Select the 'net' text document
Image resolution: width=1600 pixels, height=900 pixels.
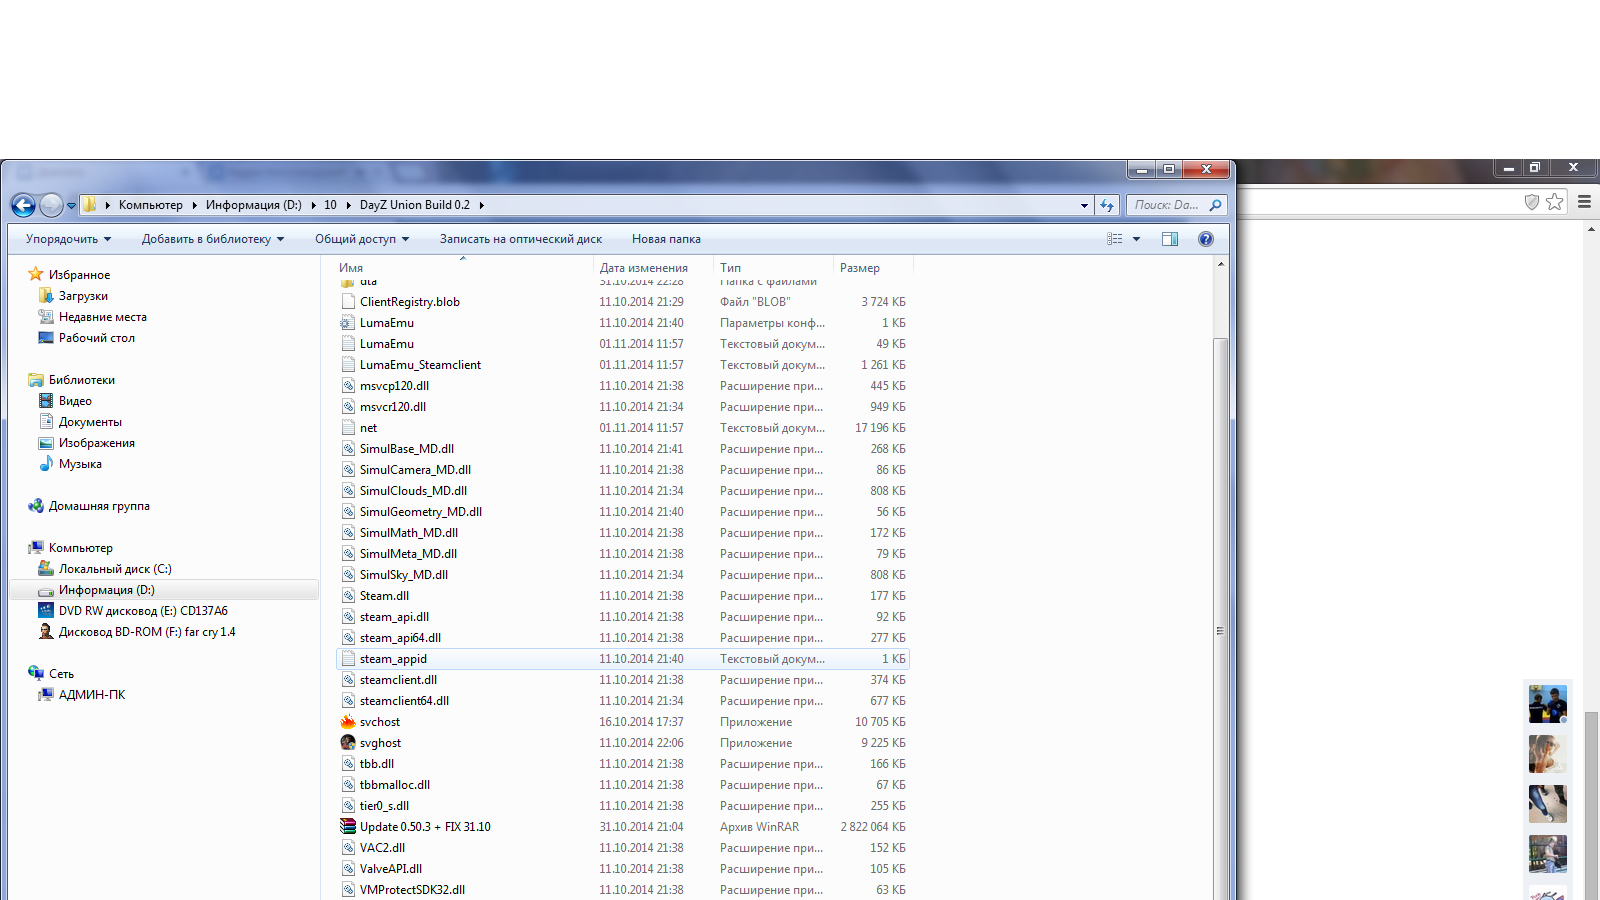368,428
